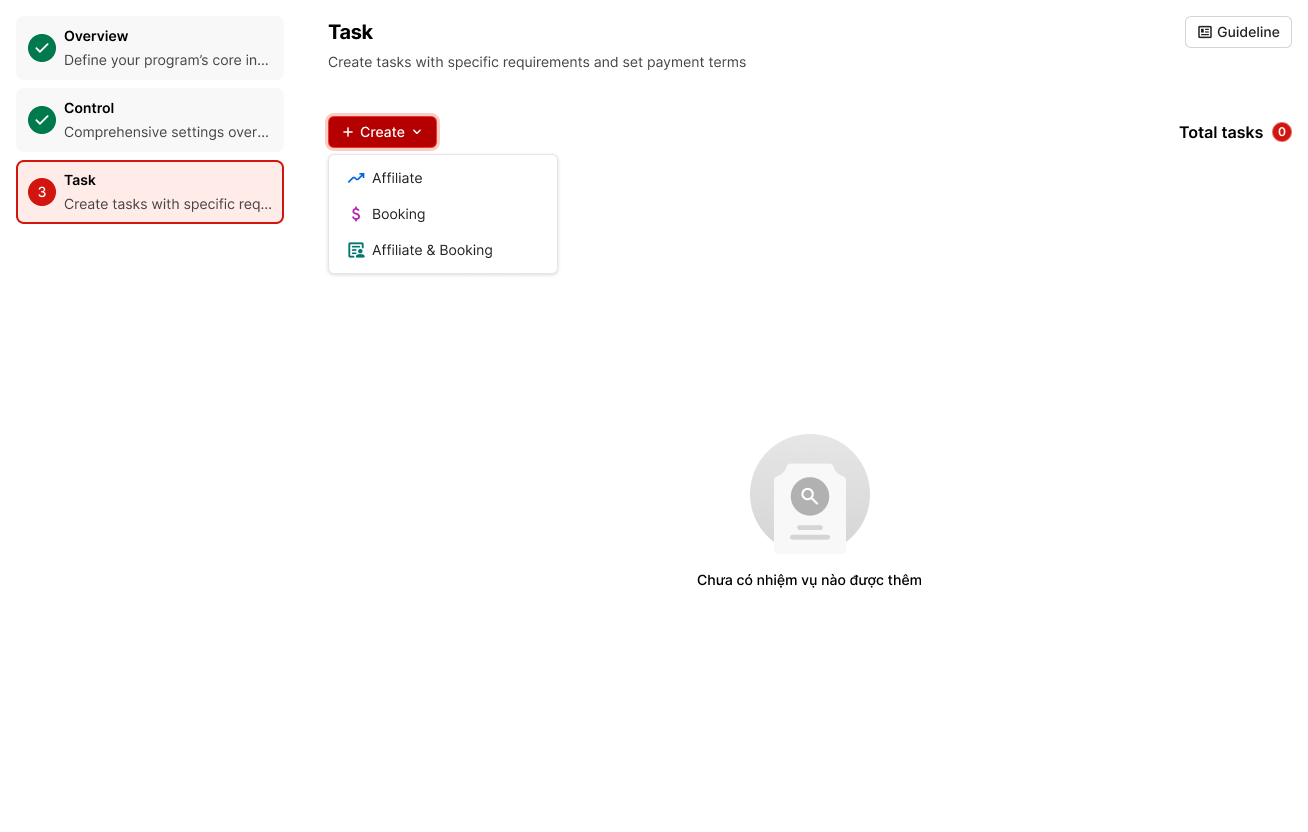
Task: Click the green checkmark icon beside Control
Action: 42,120
